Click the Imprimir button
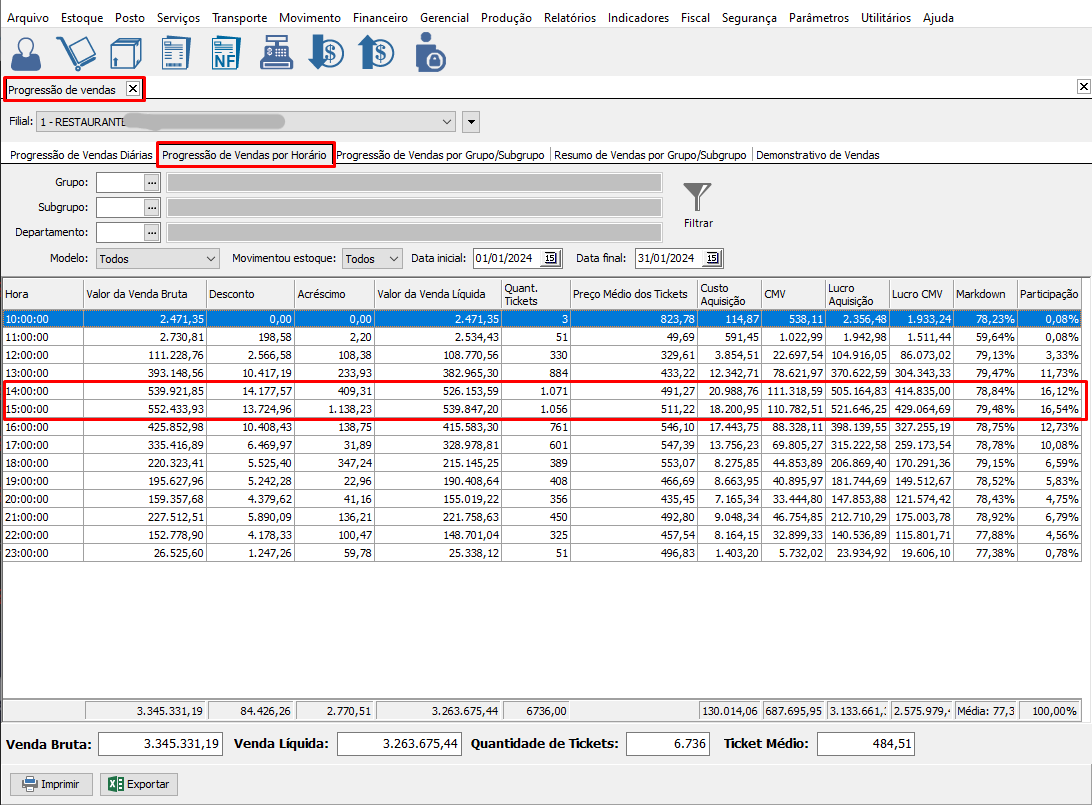Screen dimensions: 1092x805 click(x=51, y=784)
